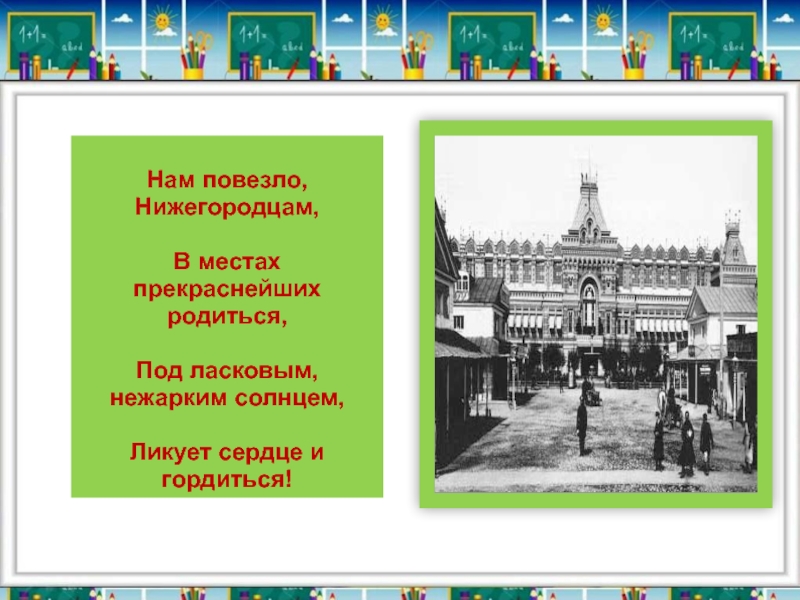Viewport: 800px width, 600px height.
Task: Click the lone pedestrian in the square's center
Action: tap(581, 425)
